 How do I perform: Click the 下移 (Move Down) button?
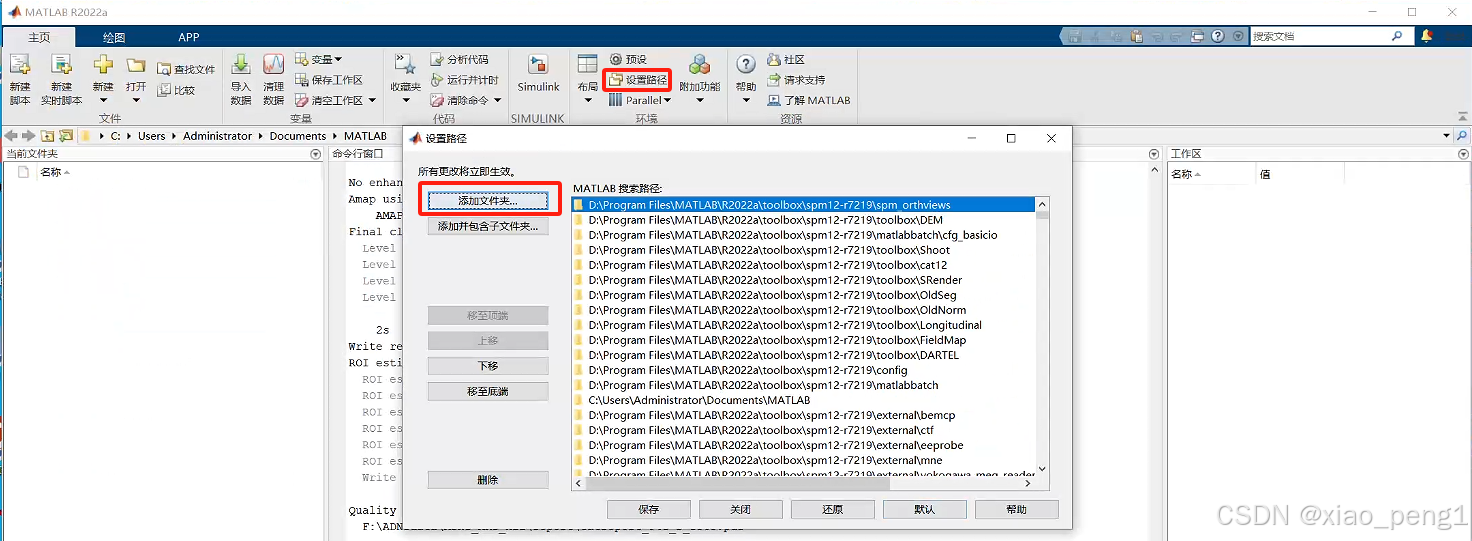[487, 366]
